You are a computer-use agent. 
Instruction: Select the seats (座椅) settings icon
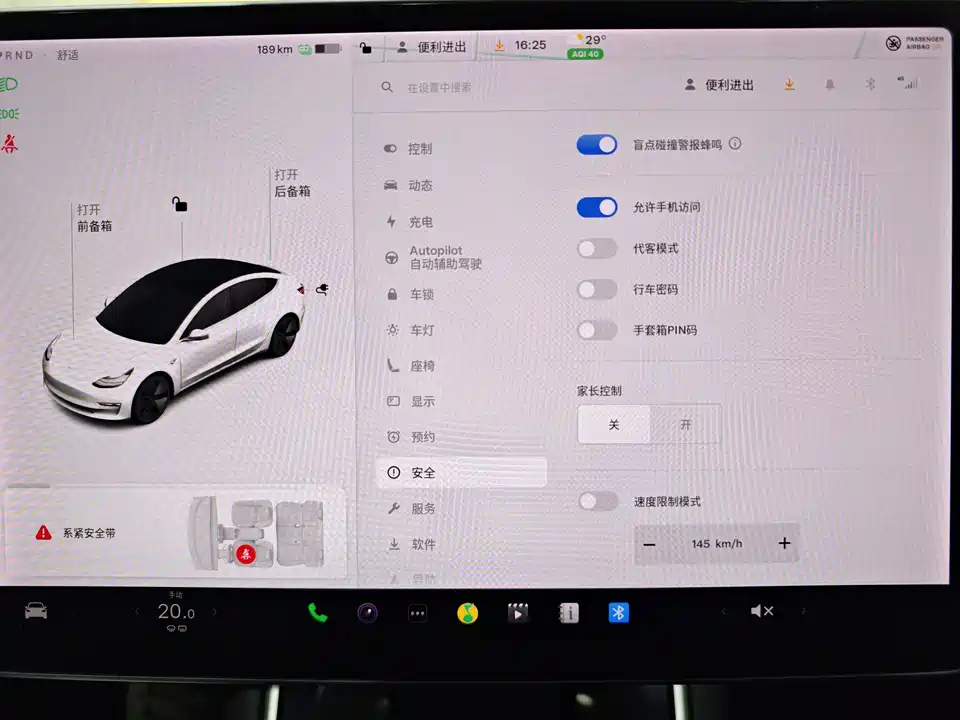[418, 365]
